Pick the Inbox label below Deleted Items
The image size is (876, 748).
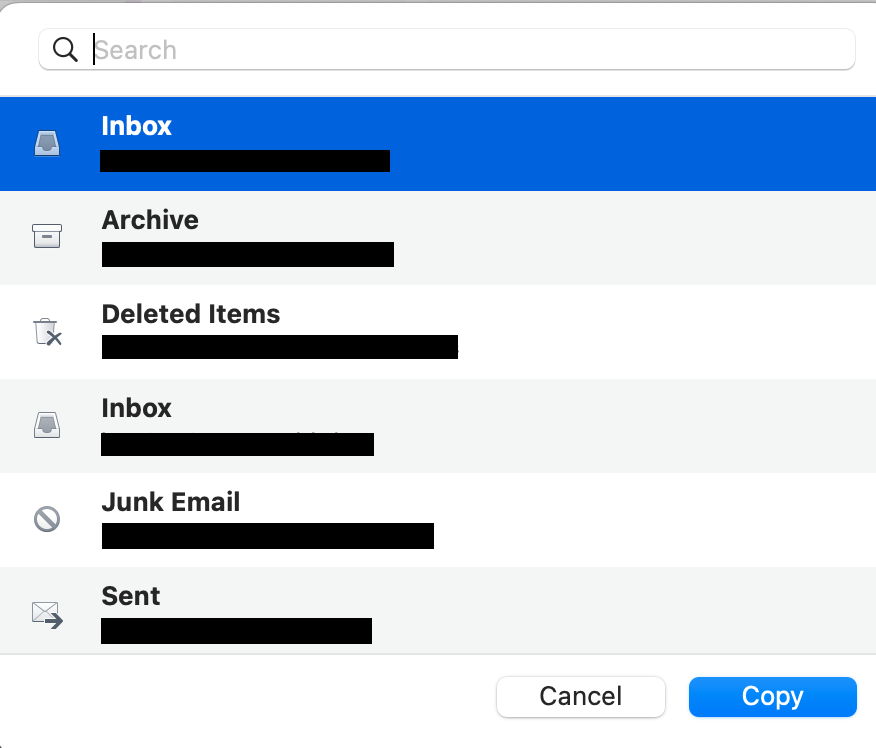pyautogui.click(x=136, y=408)
